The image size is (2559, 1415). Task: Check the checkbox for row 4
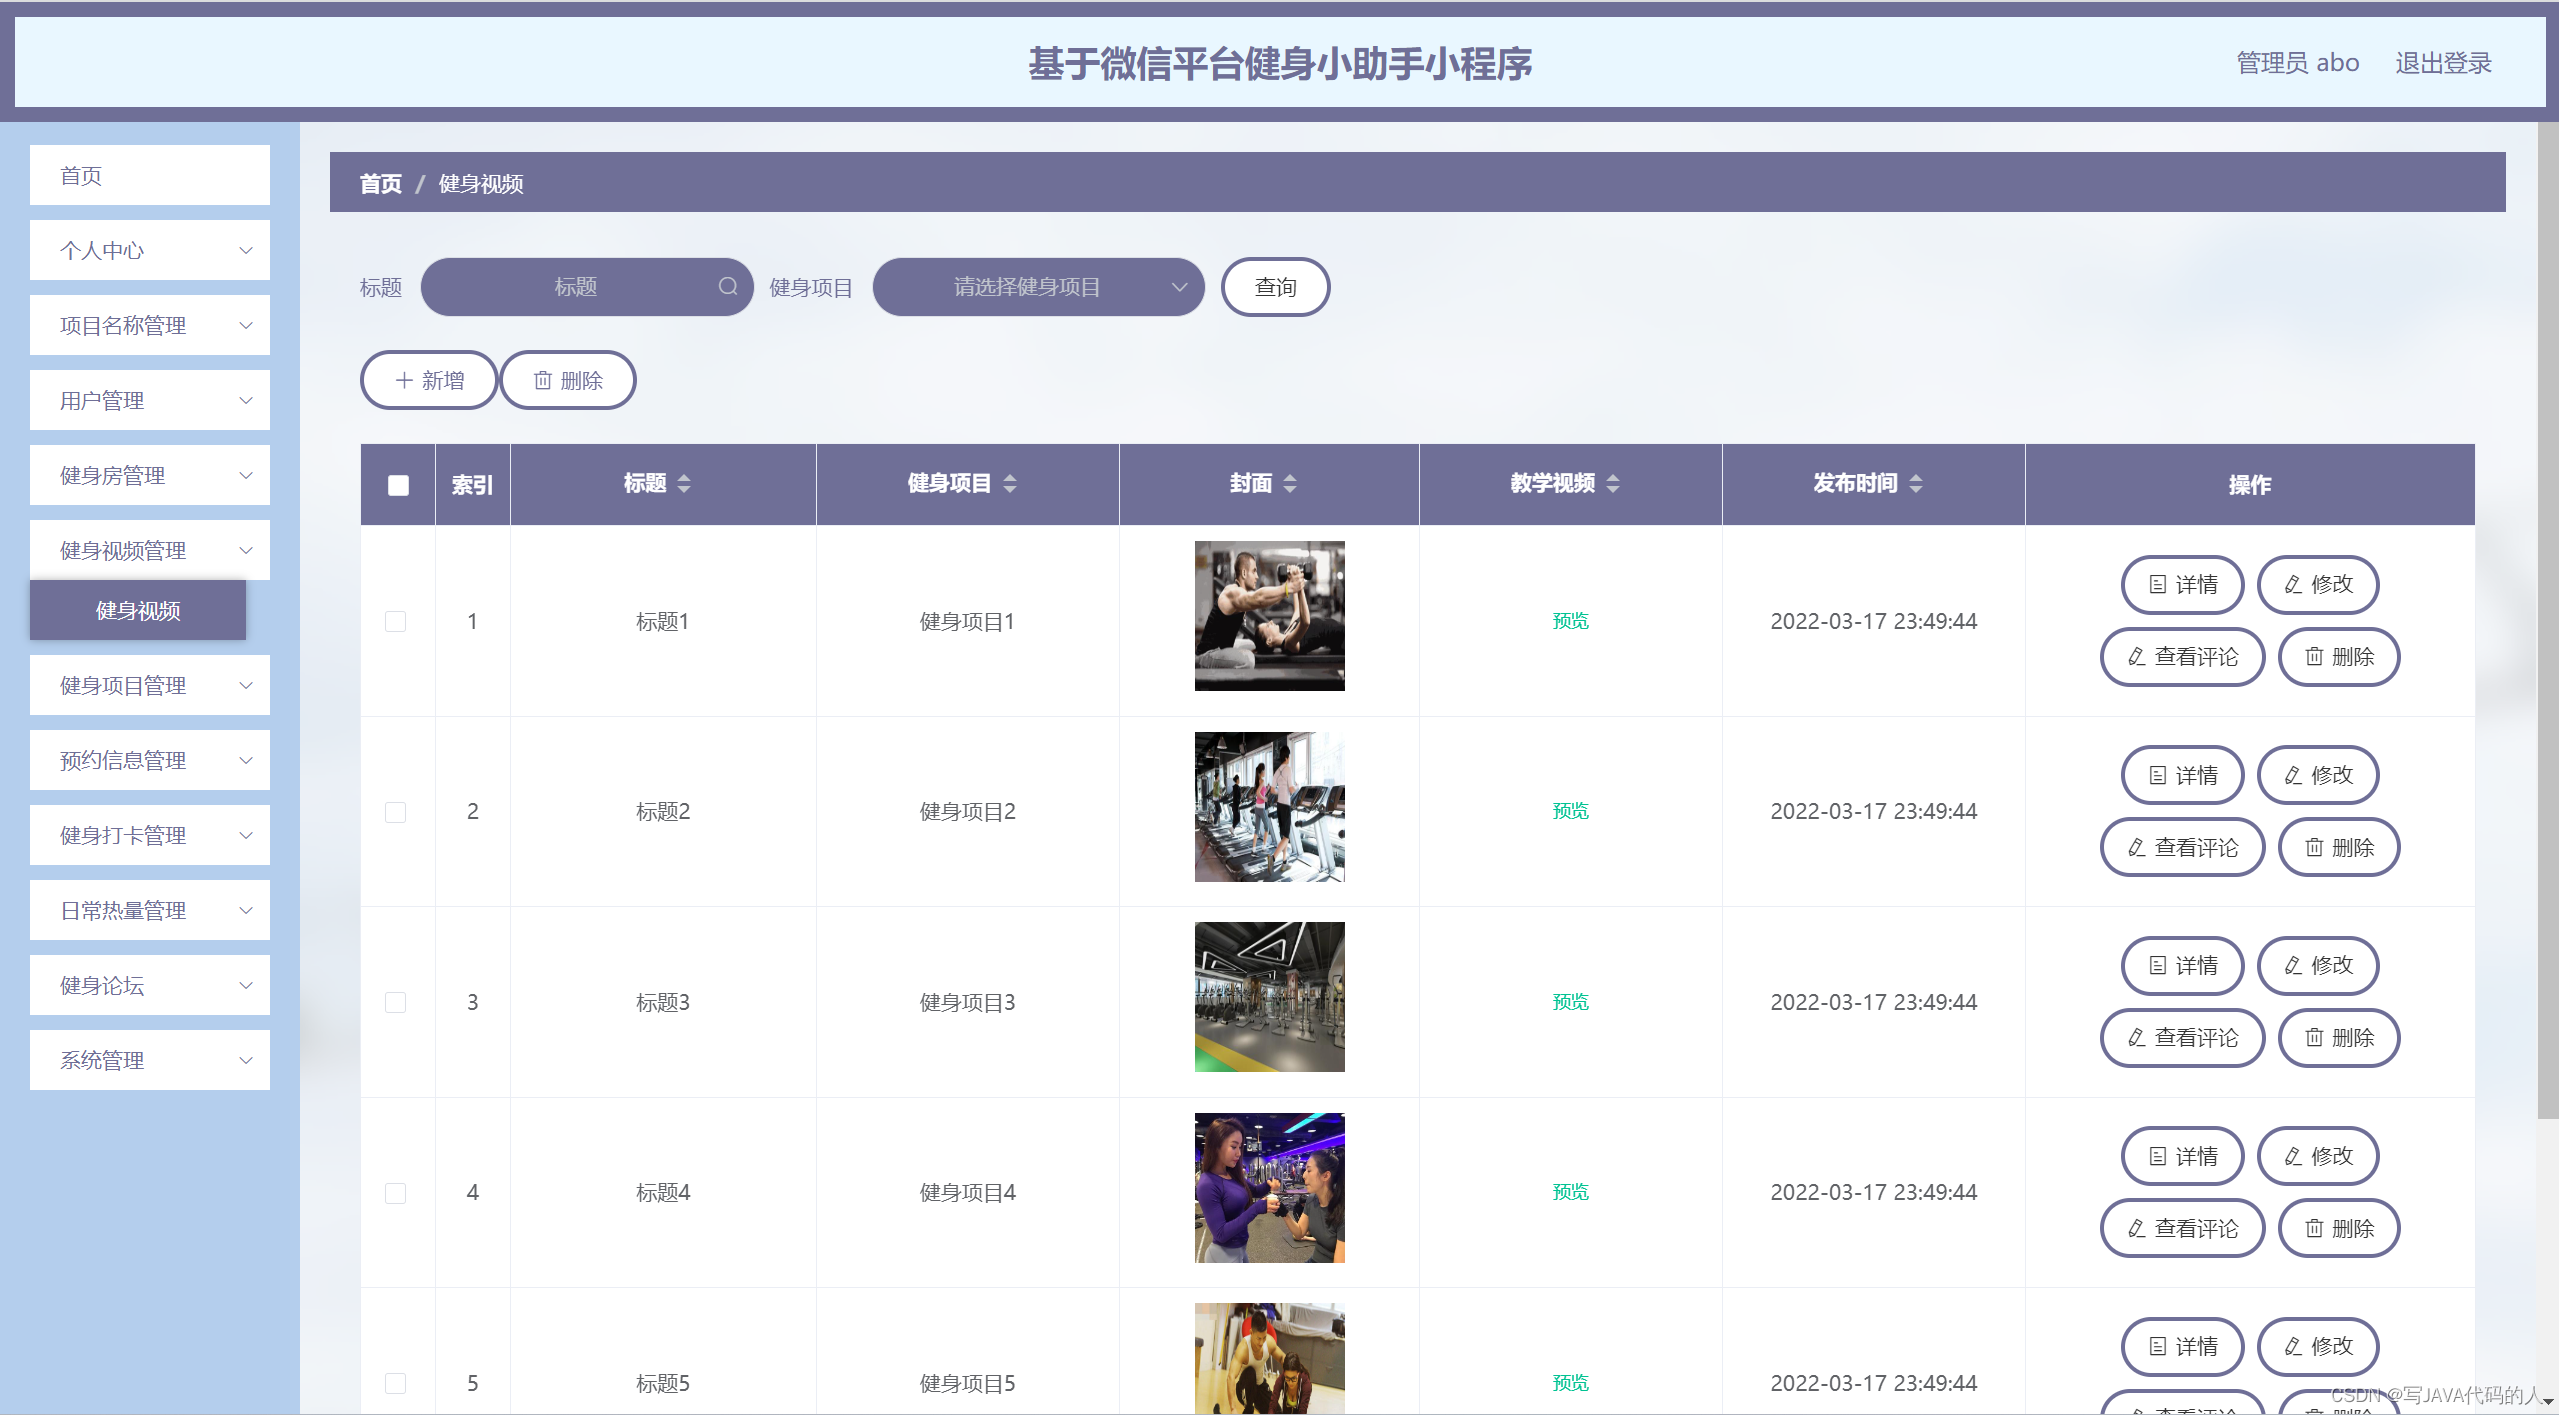click(x=396, y=1193)
